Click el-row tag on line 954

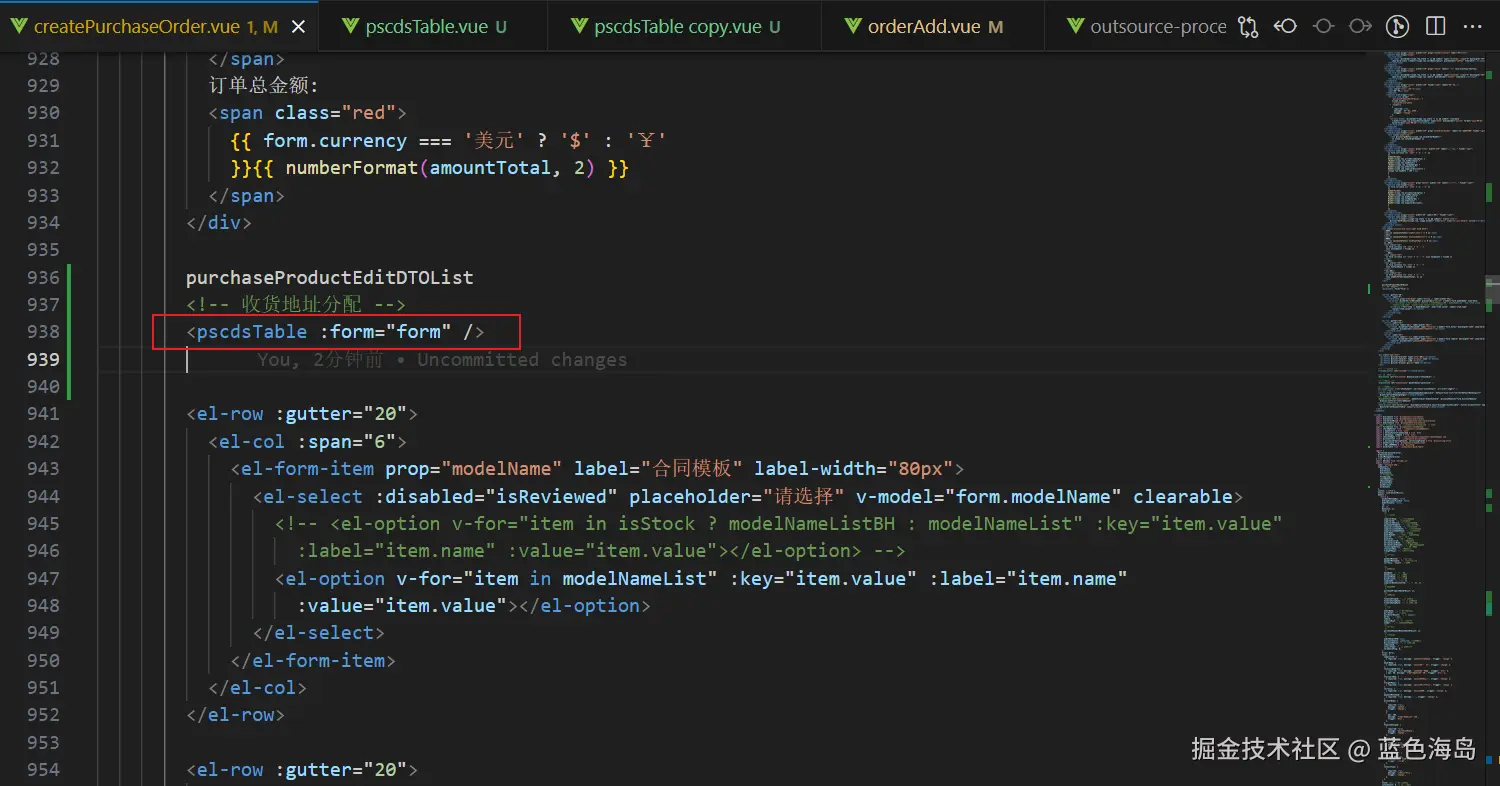(230, 769)
